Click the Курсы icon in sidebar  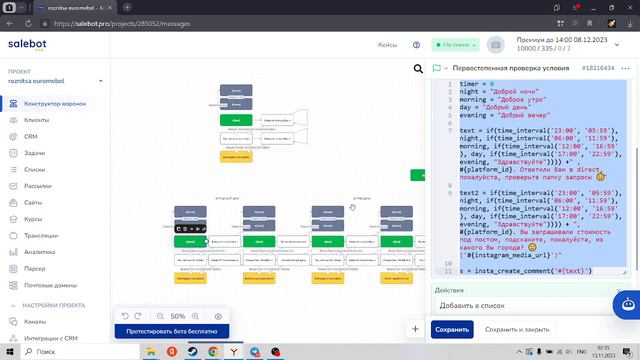(13, 219)
